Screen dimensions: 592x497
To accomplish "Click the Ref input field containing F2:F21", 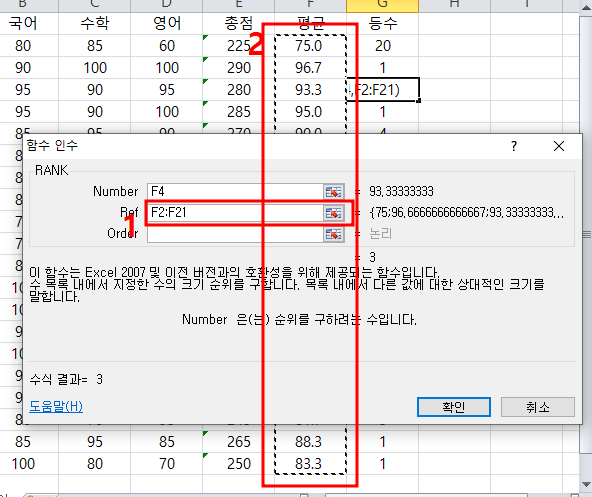I will click(x=235, y=213).
